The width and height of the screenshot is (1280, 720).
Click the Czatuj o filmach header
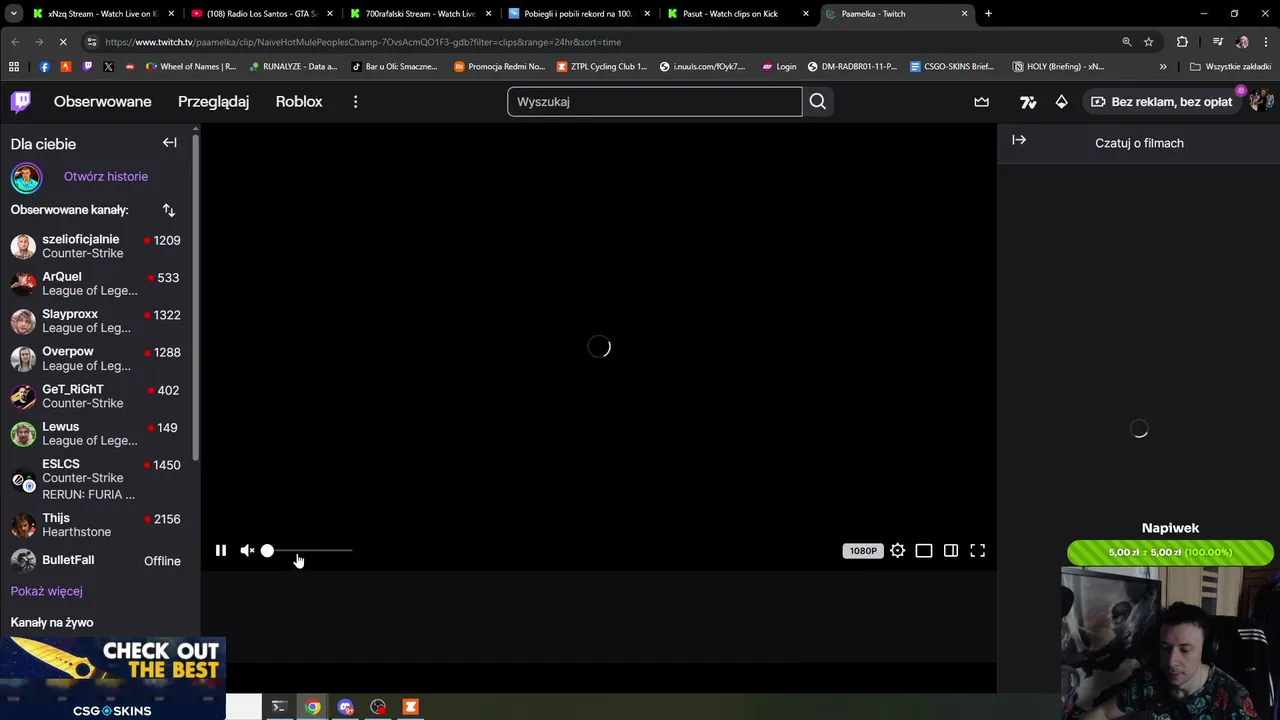click(1139, 143)
